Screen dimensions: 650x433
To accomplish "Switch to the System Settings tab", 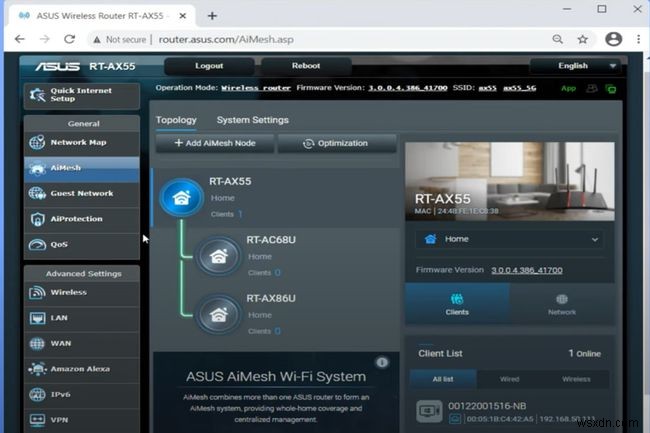I will point(252,120).
